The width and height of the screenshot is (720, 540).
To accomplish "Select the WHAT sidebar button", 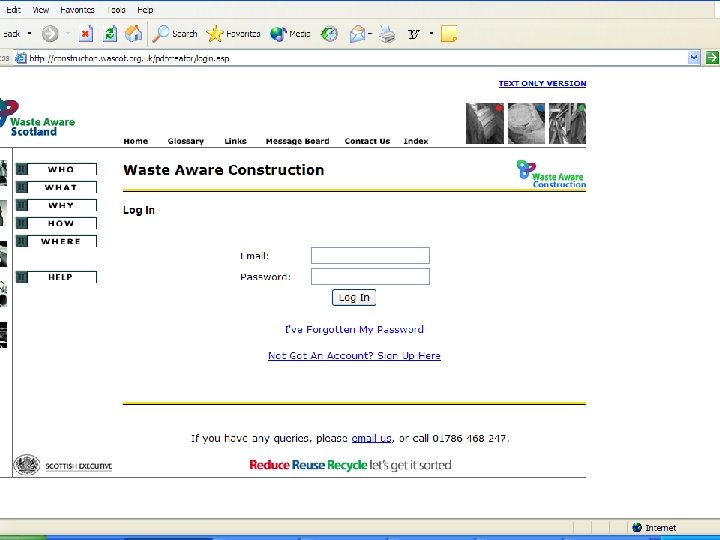I will coord(56,187).
